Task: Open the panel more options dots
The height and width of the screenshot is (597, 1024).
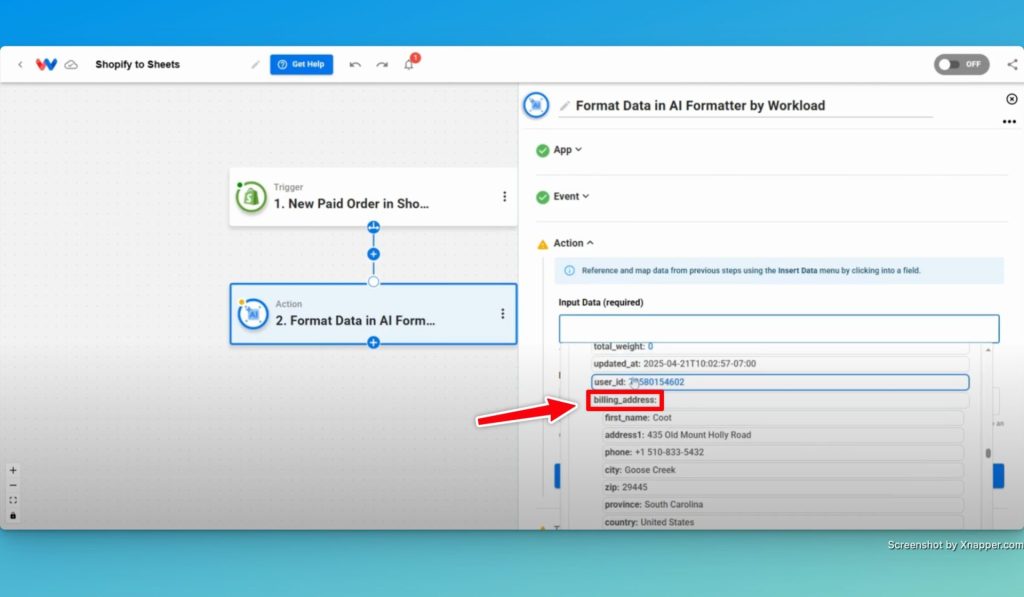Action: point(1010,121)
